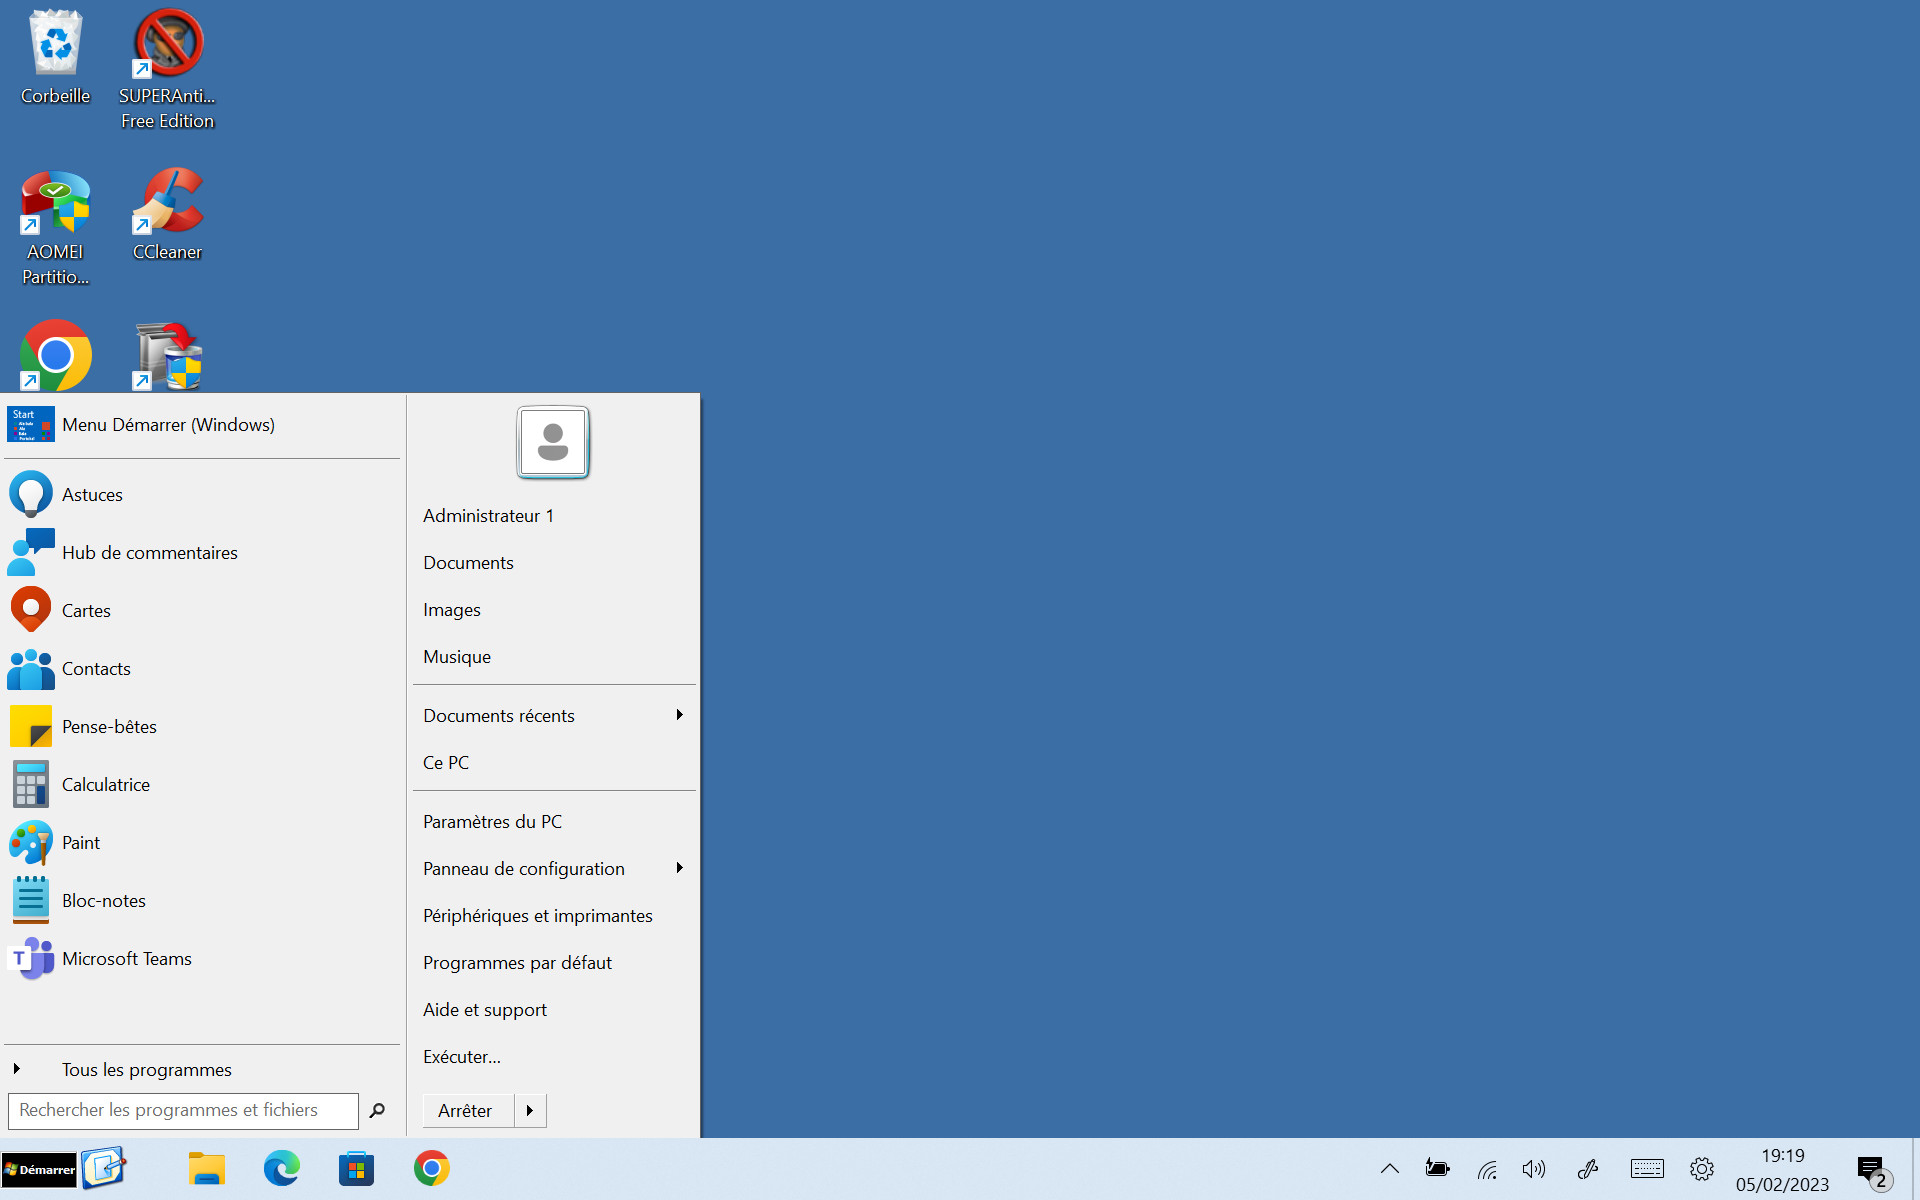1920x1200 pixels.
Task: Launch Pense-bêtes sticky notes
Action: [202, 726]
